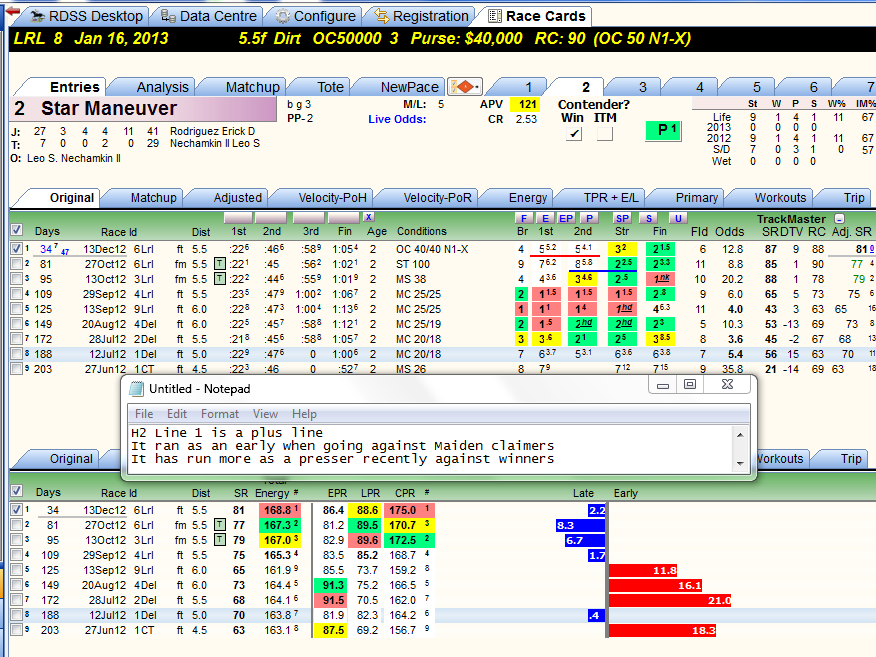Click the S running style button
Viewport: 876px width, 657px height.
(x=649, y=218)
